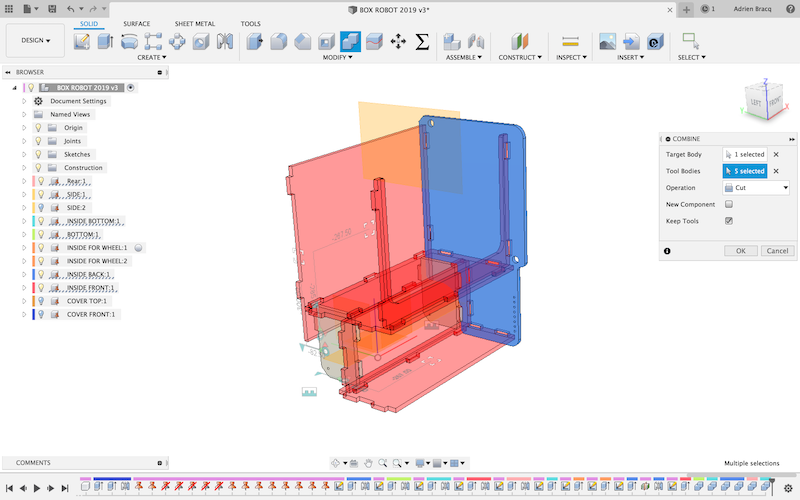Select the Move/Copy arrows tool
Screen dimensions: 800x500
click(x=398, y=41)
